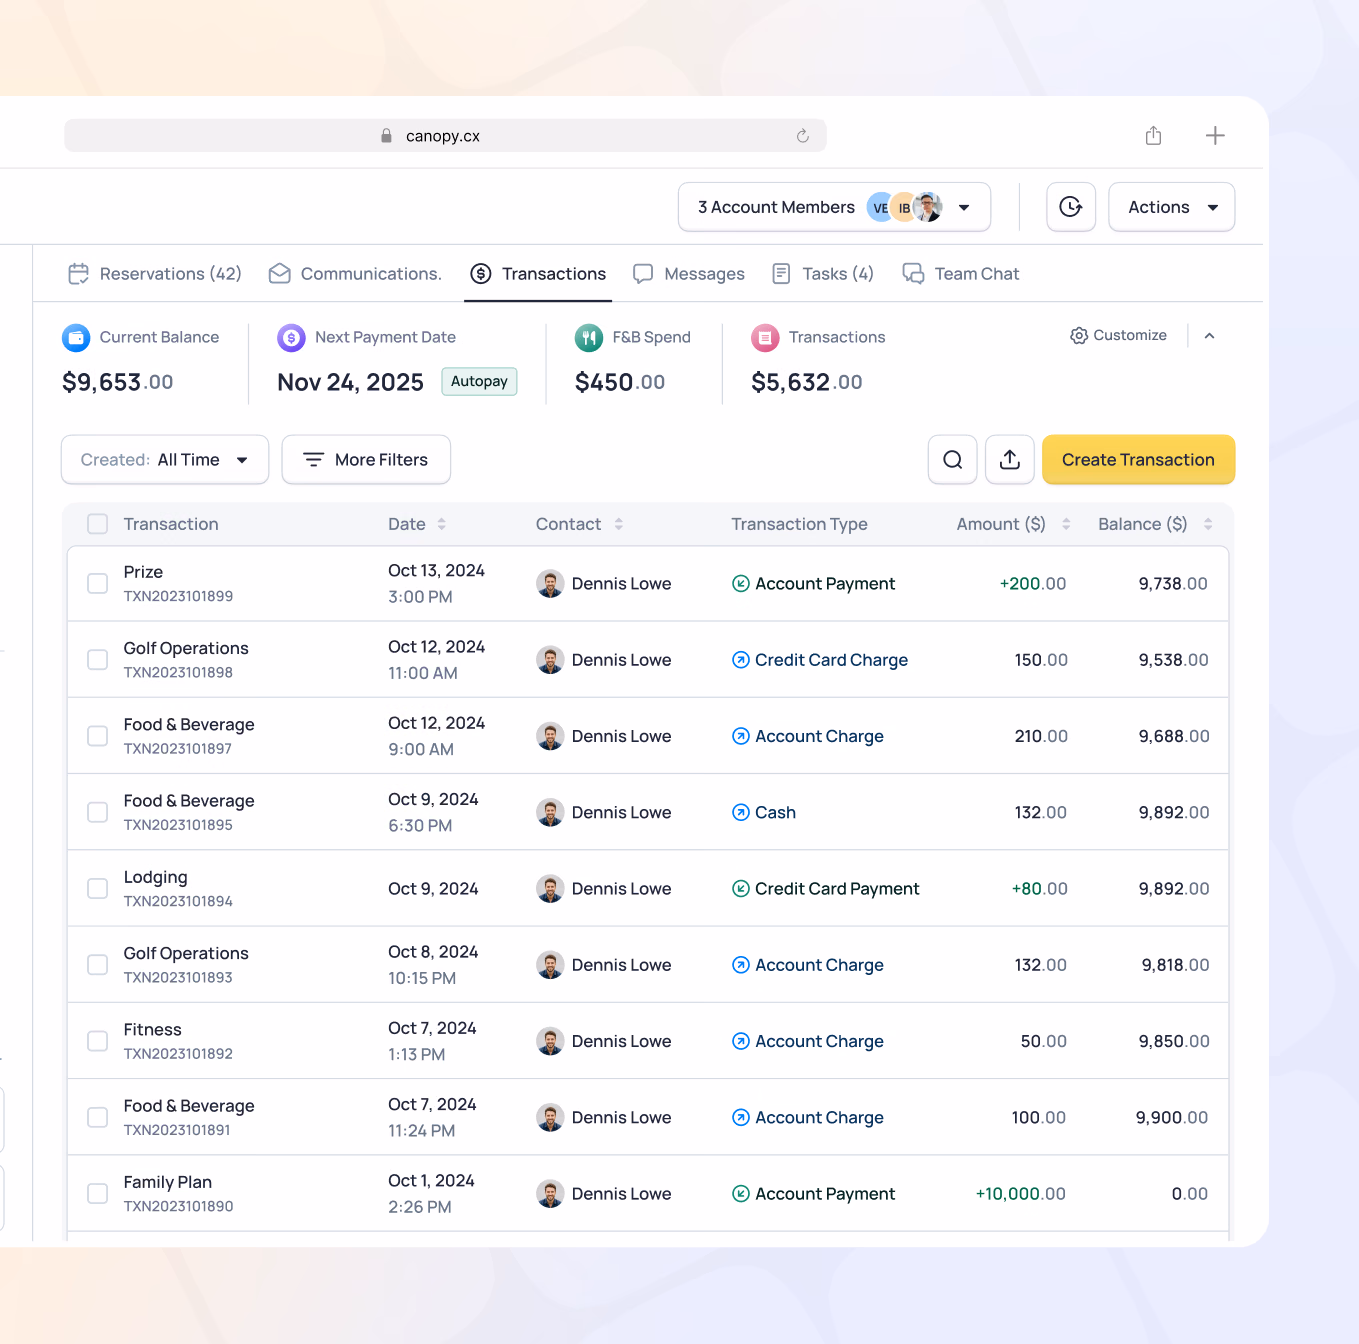Click the VE member avatar
This screenshot has height=1344, width=1359.
[880, 207]
